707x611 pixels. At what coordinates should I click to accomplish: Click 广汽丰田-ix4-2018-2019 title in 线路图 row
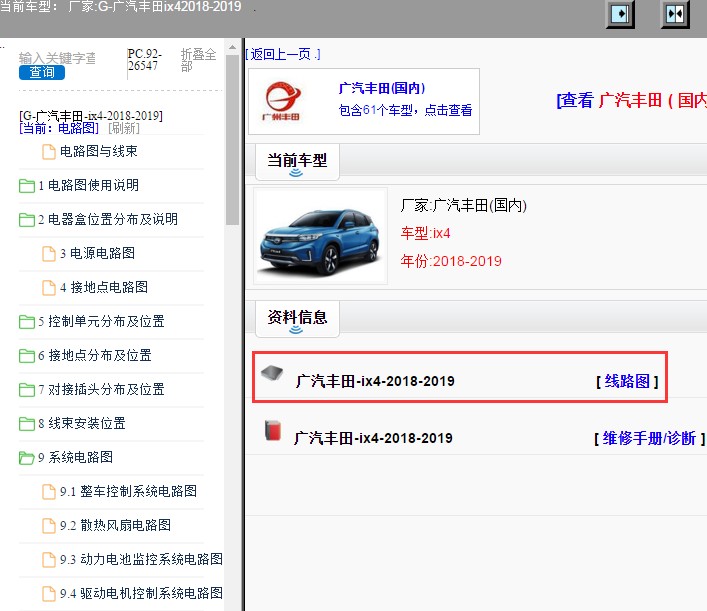click(375, 381)
